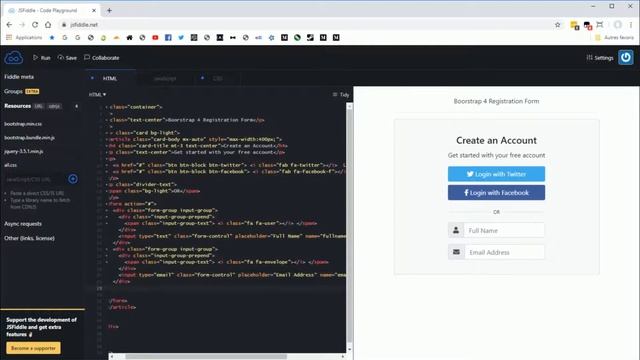Expand the Fiddle meta section
This screenshot has height=360, width=640.
pyautogui.click(x=19, y=77)
